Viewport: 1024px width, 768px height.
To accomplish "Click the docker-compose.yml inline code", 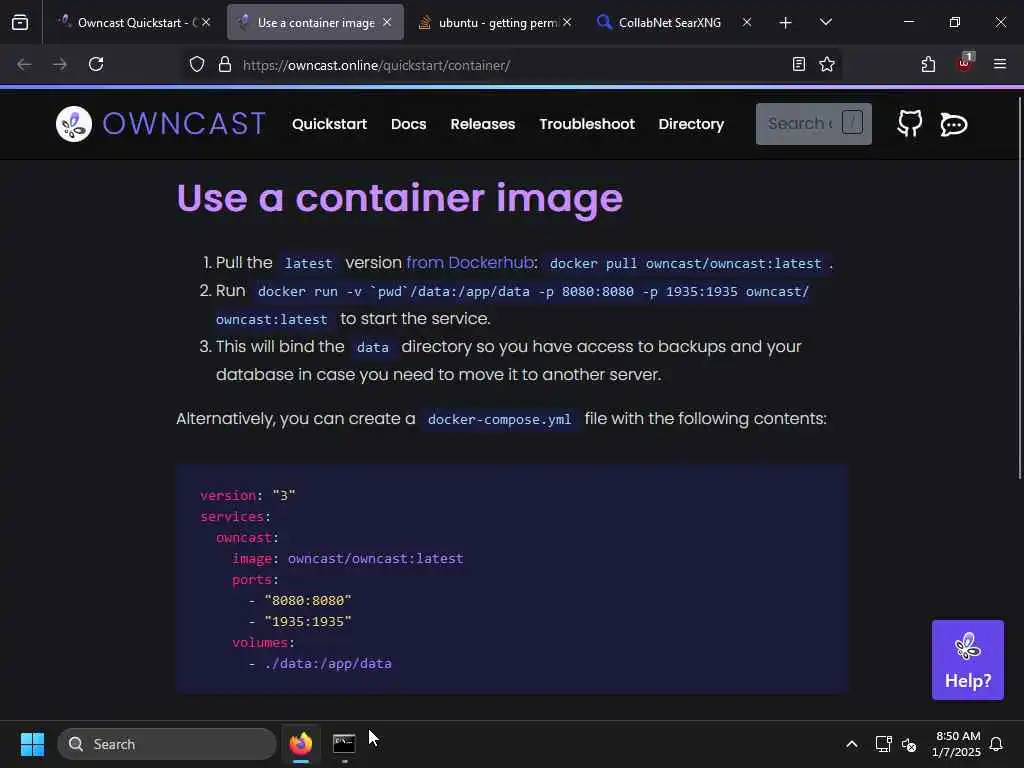I will [x=500, y=419].
